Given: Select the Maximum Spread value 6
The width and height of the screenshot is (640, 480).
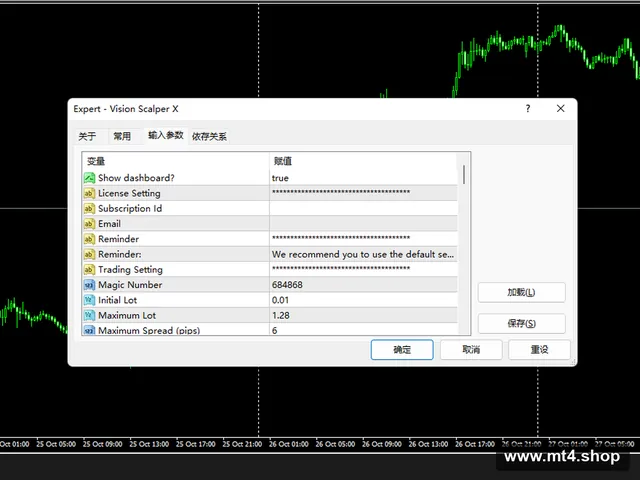Looking at the screenshot, I should tap(275, 330).
